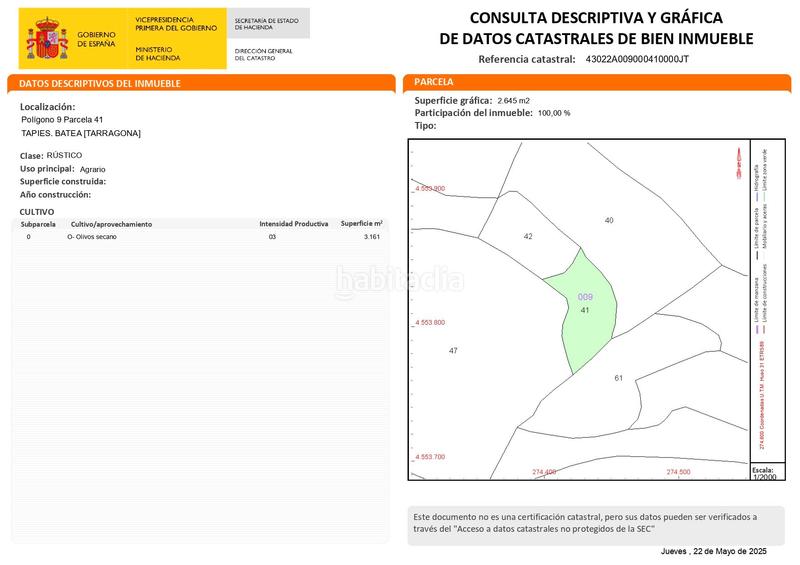Click 'SECRETARÍA DE ESTADO DE HACIENDA' text
The height and width of the screenshot is (565, 800).
click(x=266, y=24)
